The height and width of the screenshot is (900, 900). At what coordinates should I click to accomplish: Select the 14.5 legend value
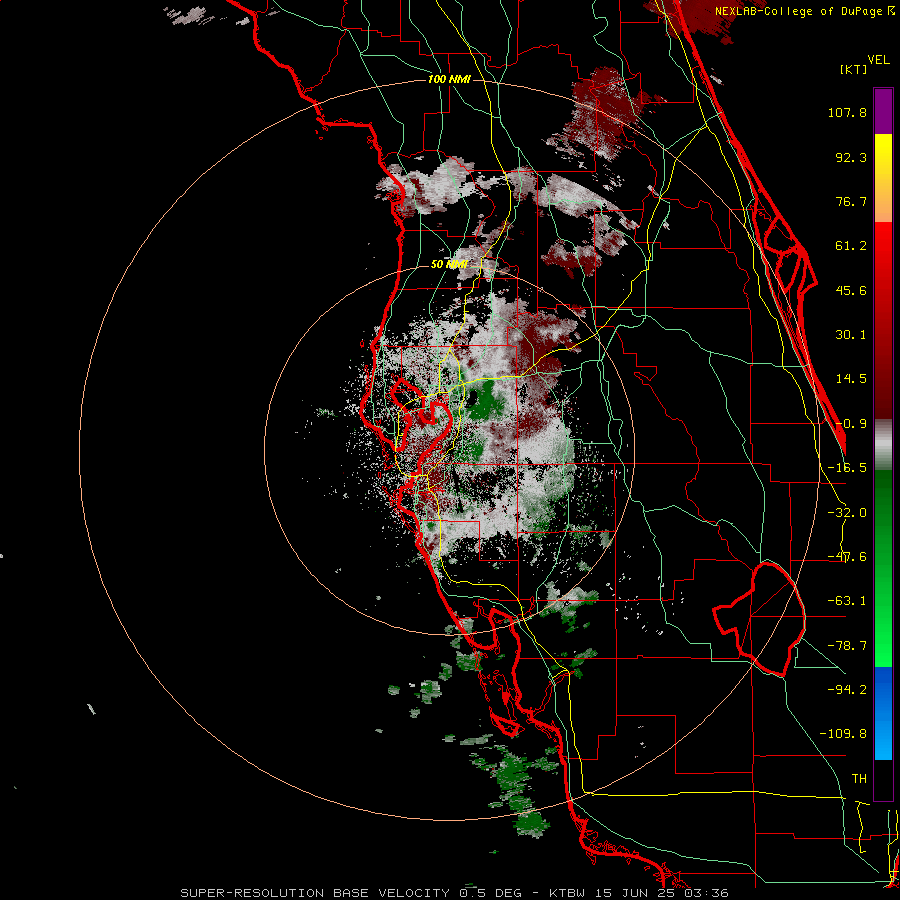click(851, 379)
